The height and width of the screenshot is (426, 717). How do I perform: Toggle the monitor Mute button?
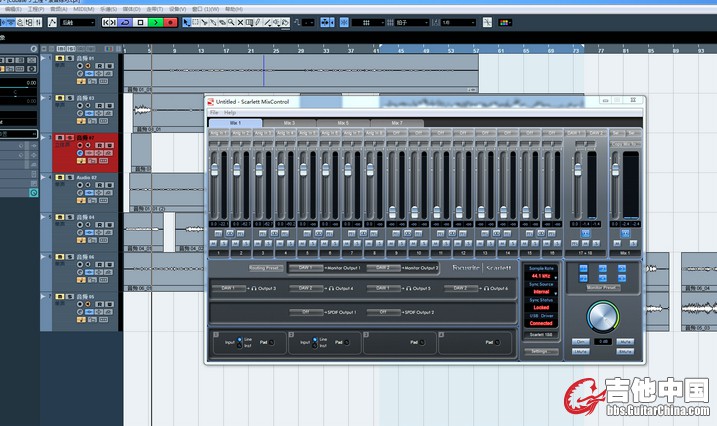click(x=625, y=342)
